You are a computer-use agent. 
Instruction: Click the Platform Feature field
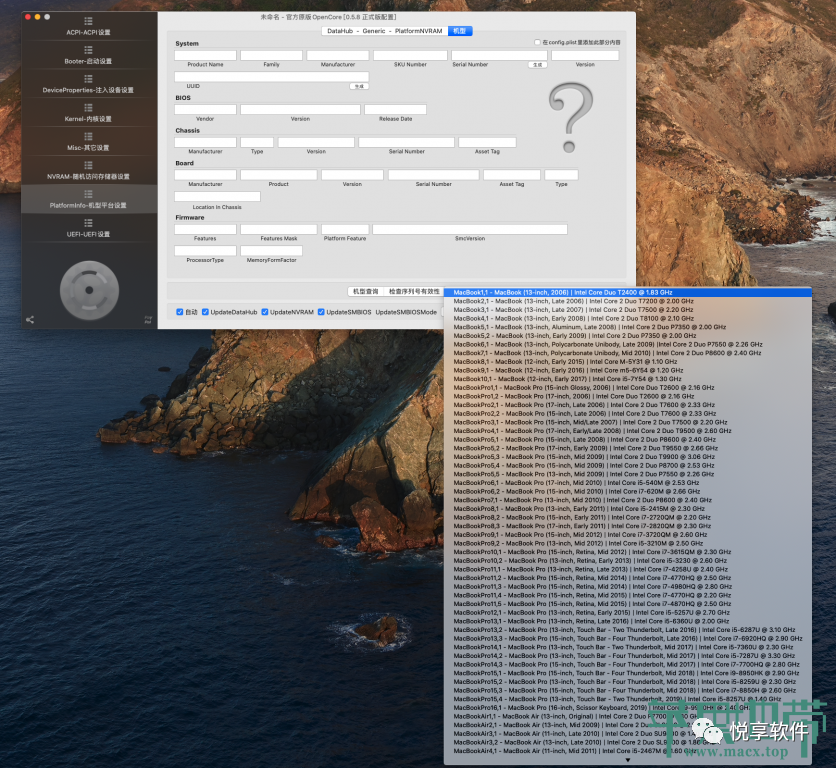(x=345, y=229)
